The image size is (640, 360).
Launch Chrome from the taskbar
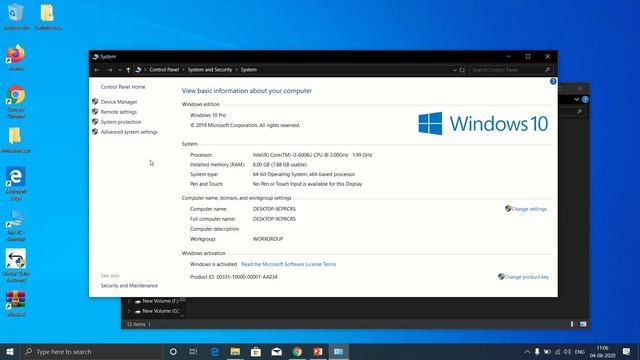(297, 351)
